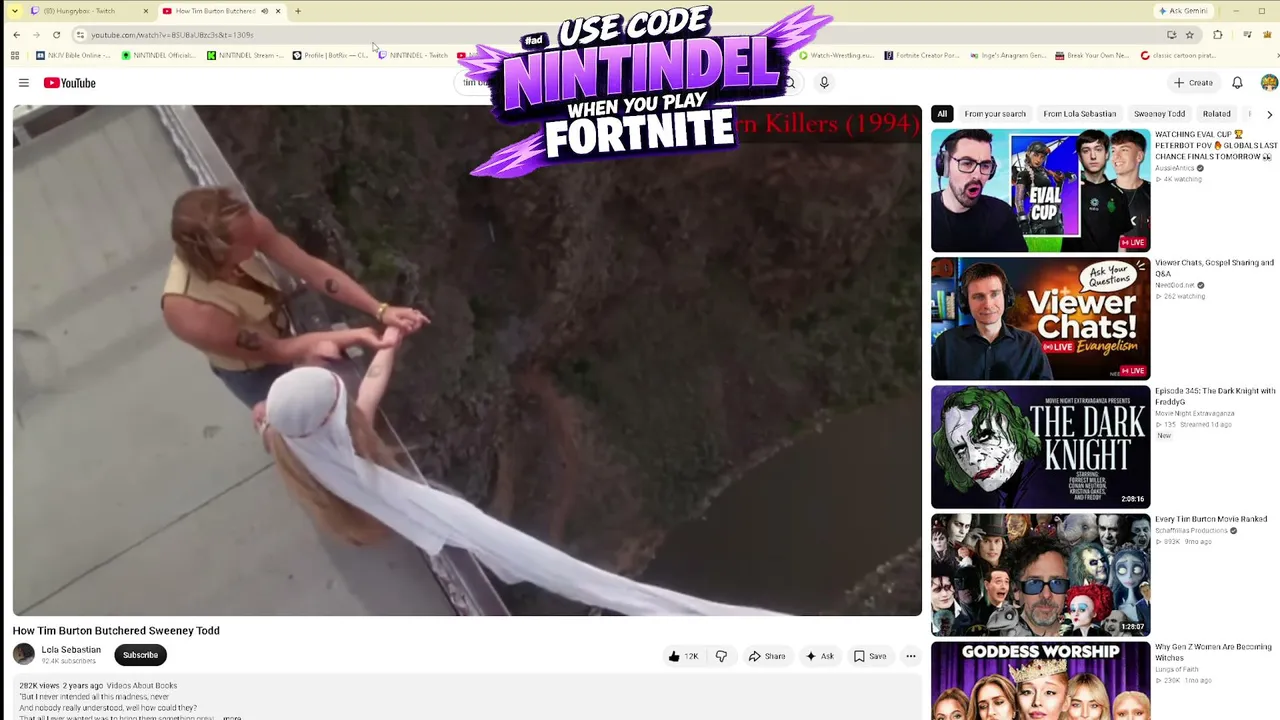1280x720 pixels.
Task: Open YouTube notifications bell
Action: [1237, 83]
